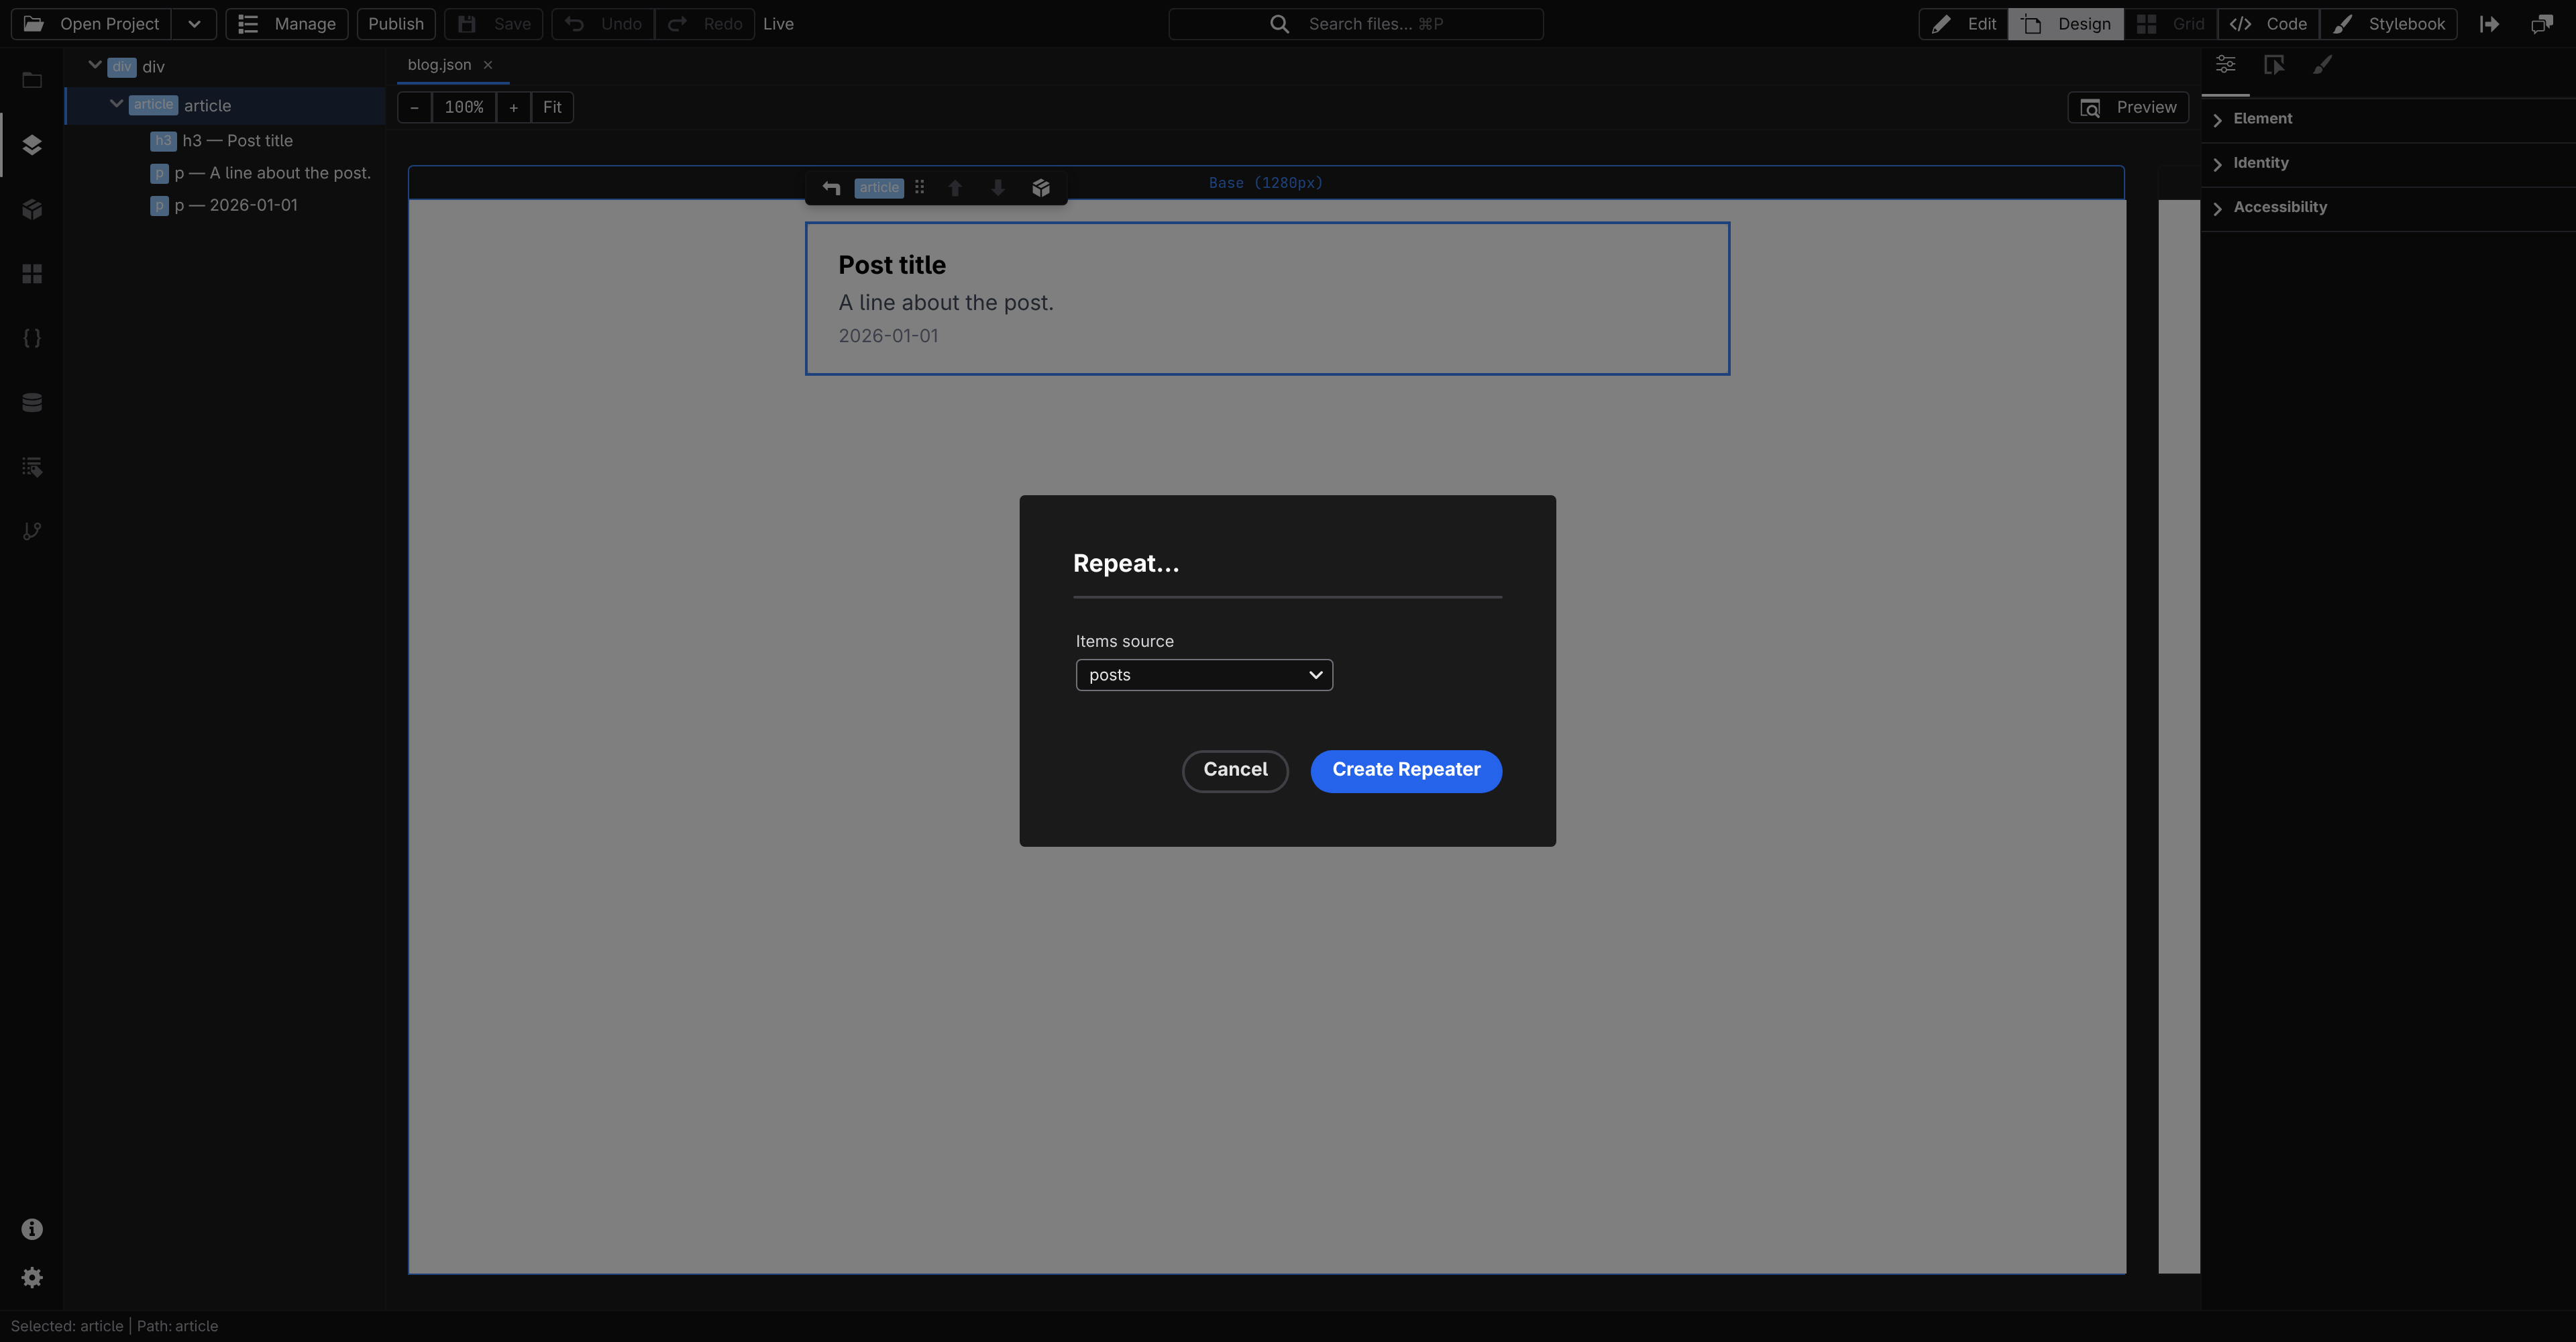2576x1342 pixels.
Task: Open the Stylebook tab
Action: click(x=2388, y=24)
